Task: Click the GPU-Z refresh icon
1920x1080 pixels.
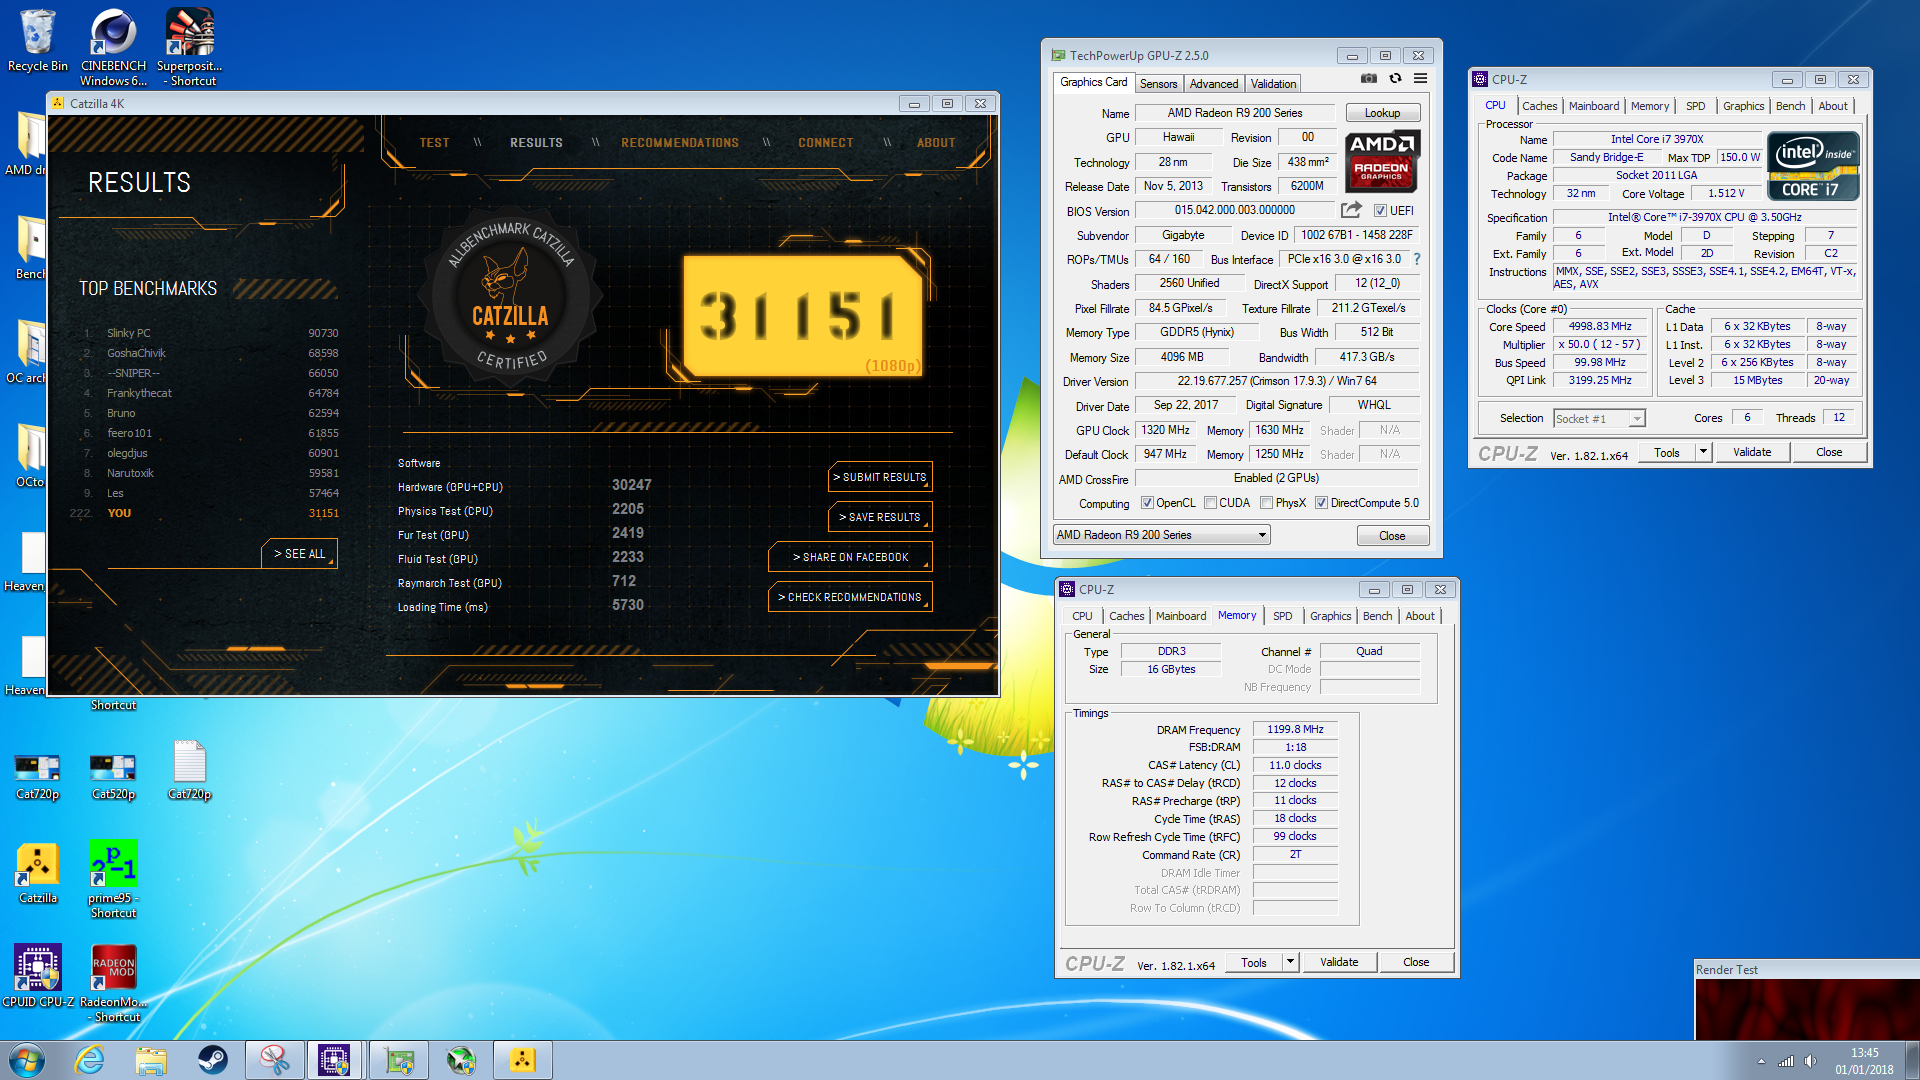Action: pos(1395,78)
